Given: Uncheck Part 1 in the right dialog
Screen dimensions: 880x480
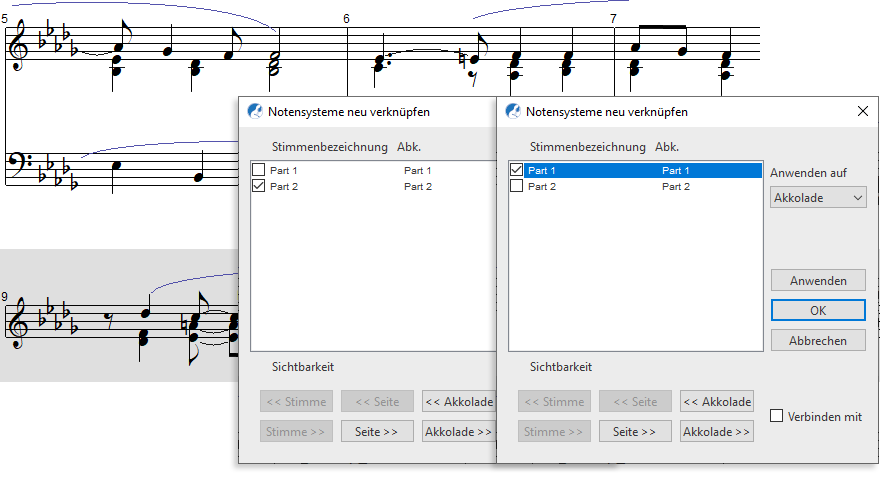Looking at the screenshot, I should coord(517,171).
